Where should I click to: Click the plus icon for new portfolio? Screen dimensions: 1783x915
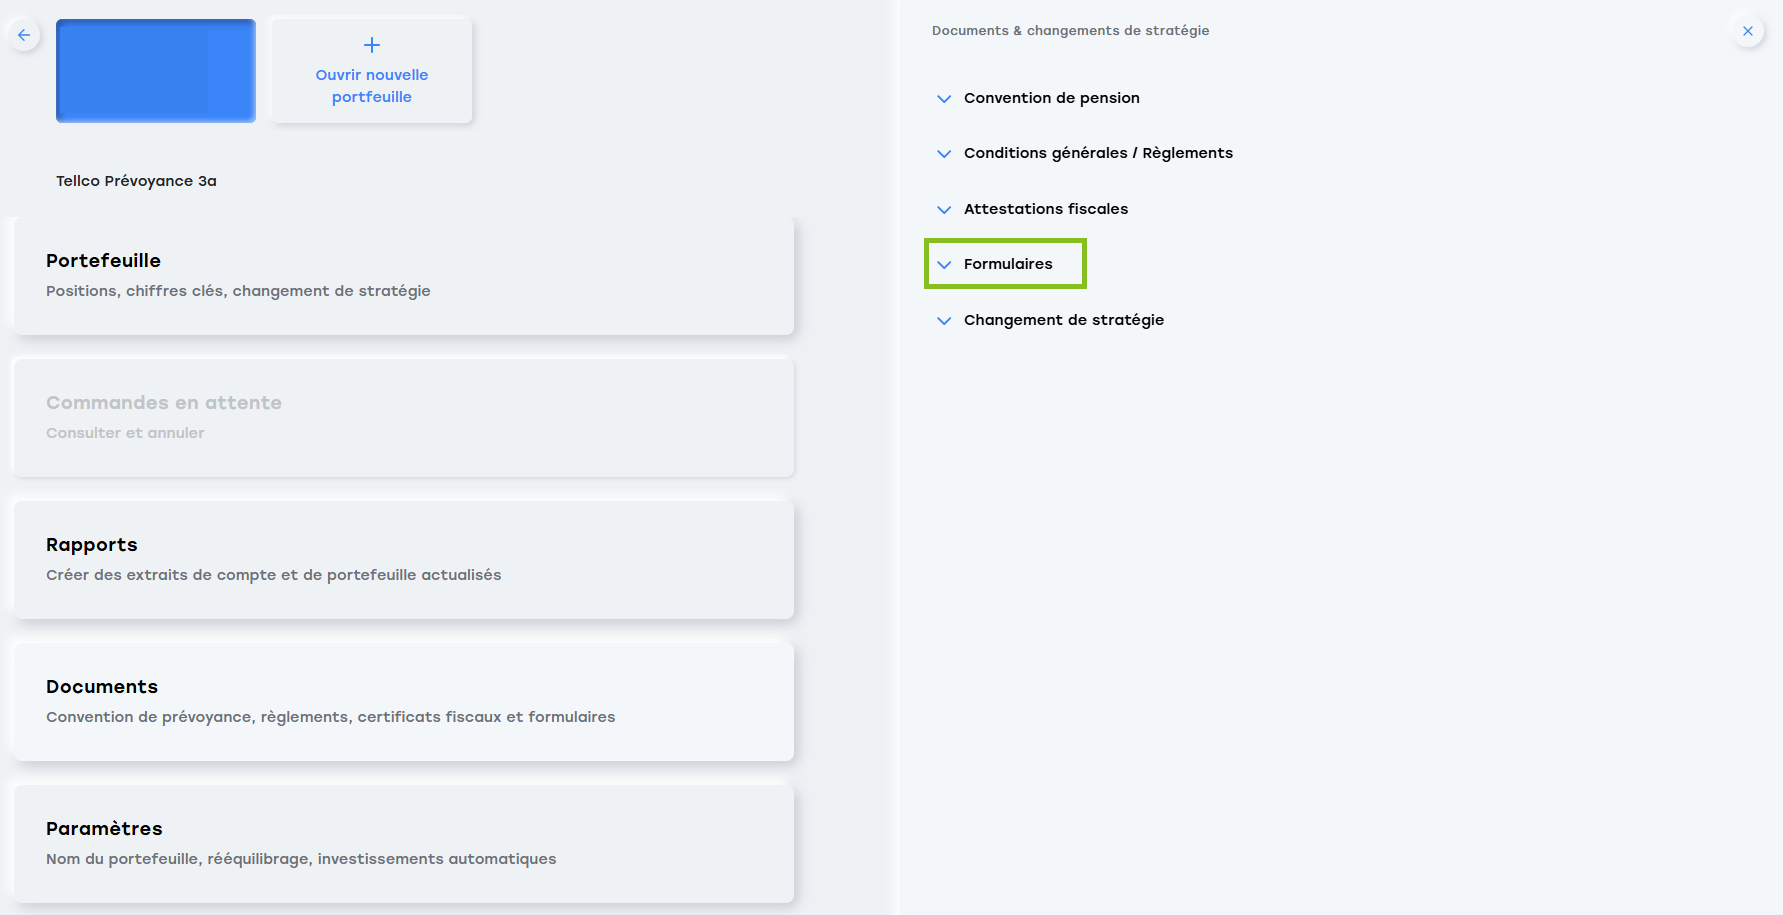(x=372, y=45)
